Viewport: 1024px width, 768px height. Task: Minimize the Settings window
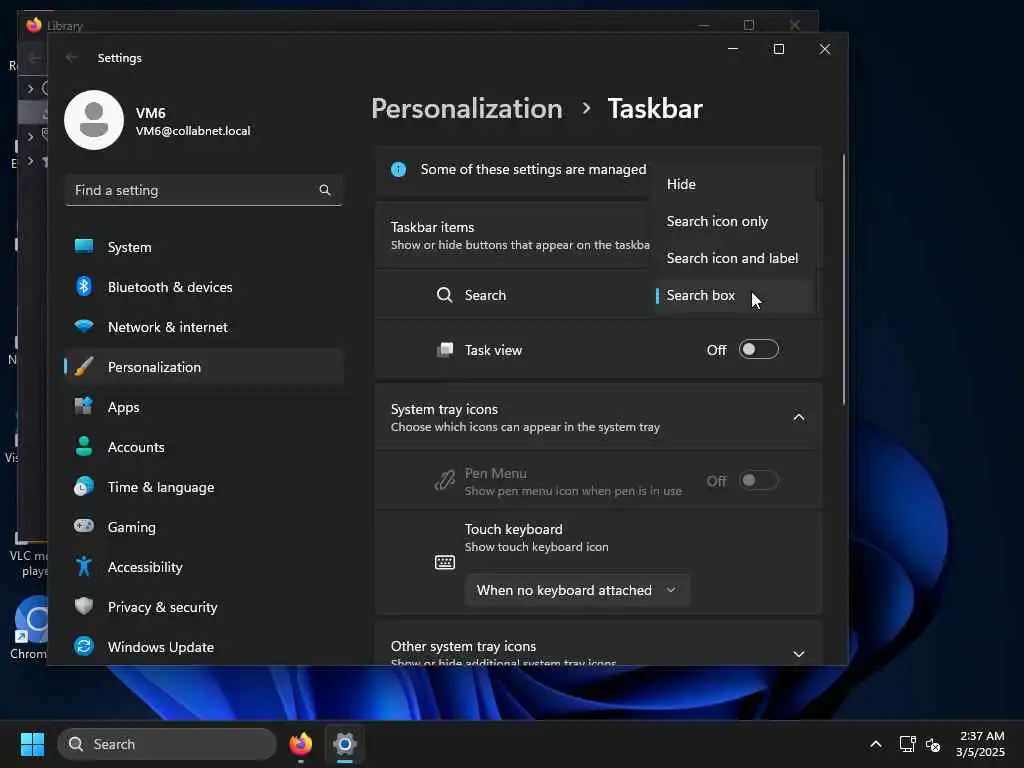(733, 49)
